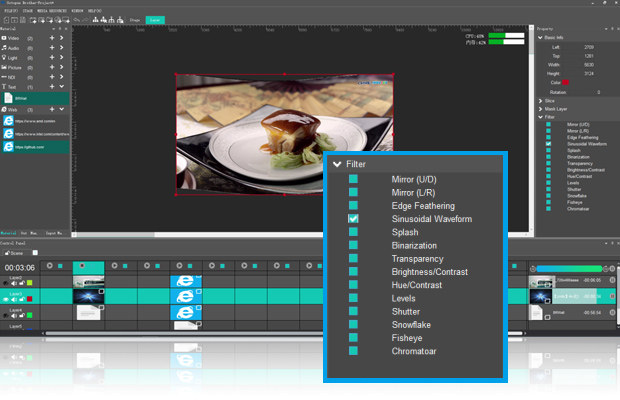The height and width of the screenshot is (400, 620).
Task: Collapse the Text material category
Action: pyautogui.click(x=62, y=86)
